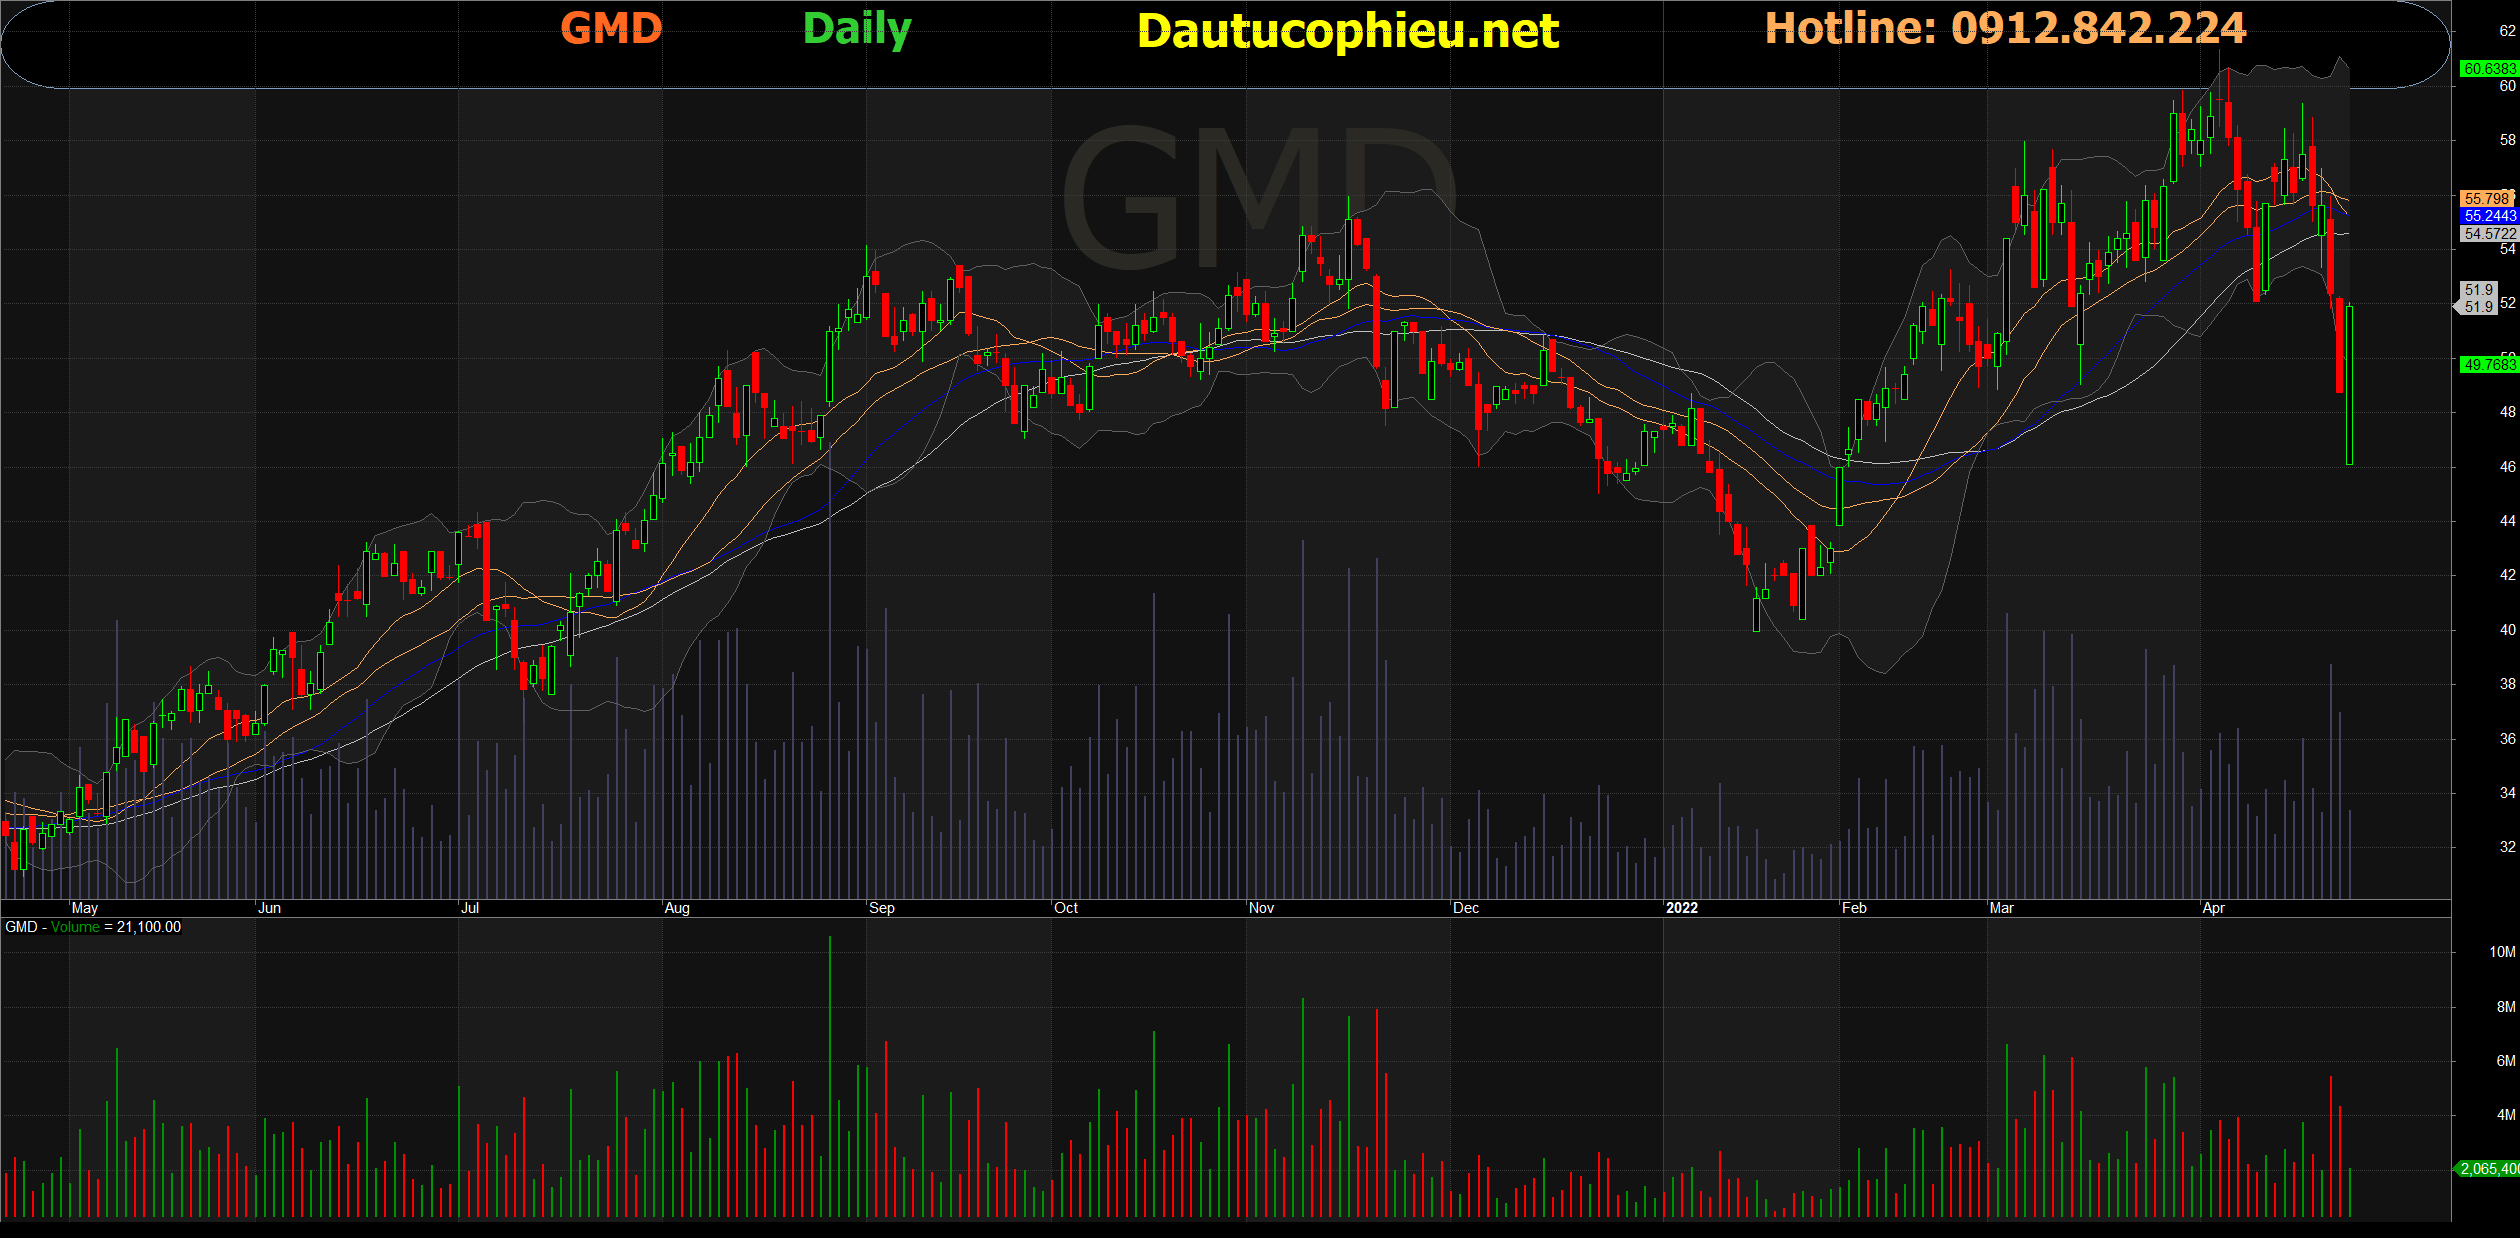Select the 58 value on the price axis
Viewport: 2520px width, 1238px height.
pos(2507,140)
